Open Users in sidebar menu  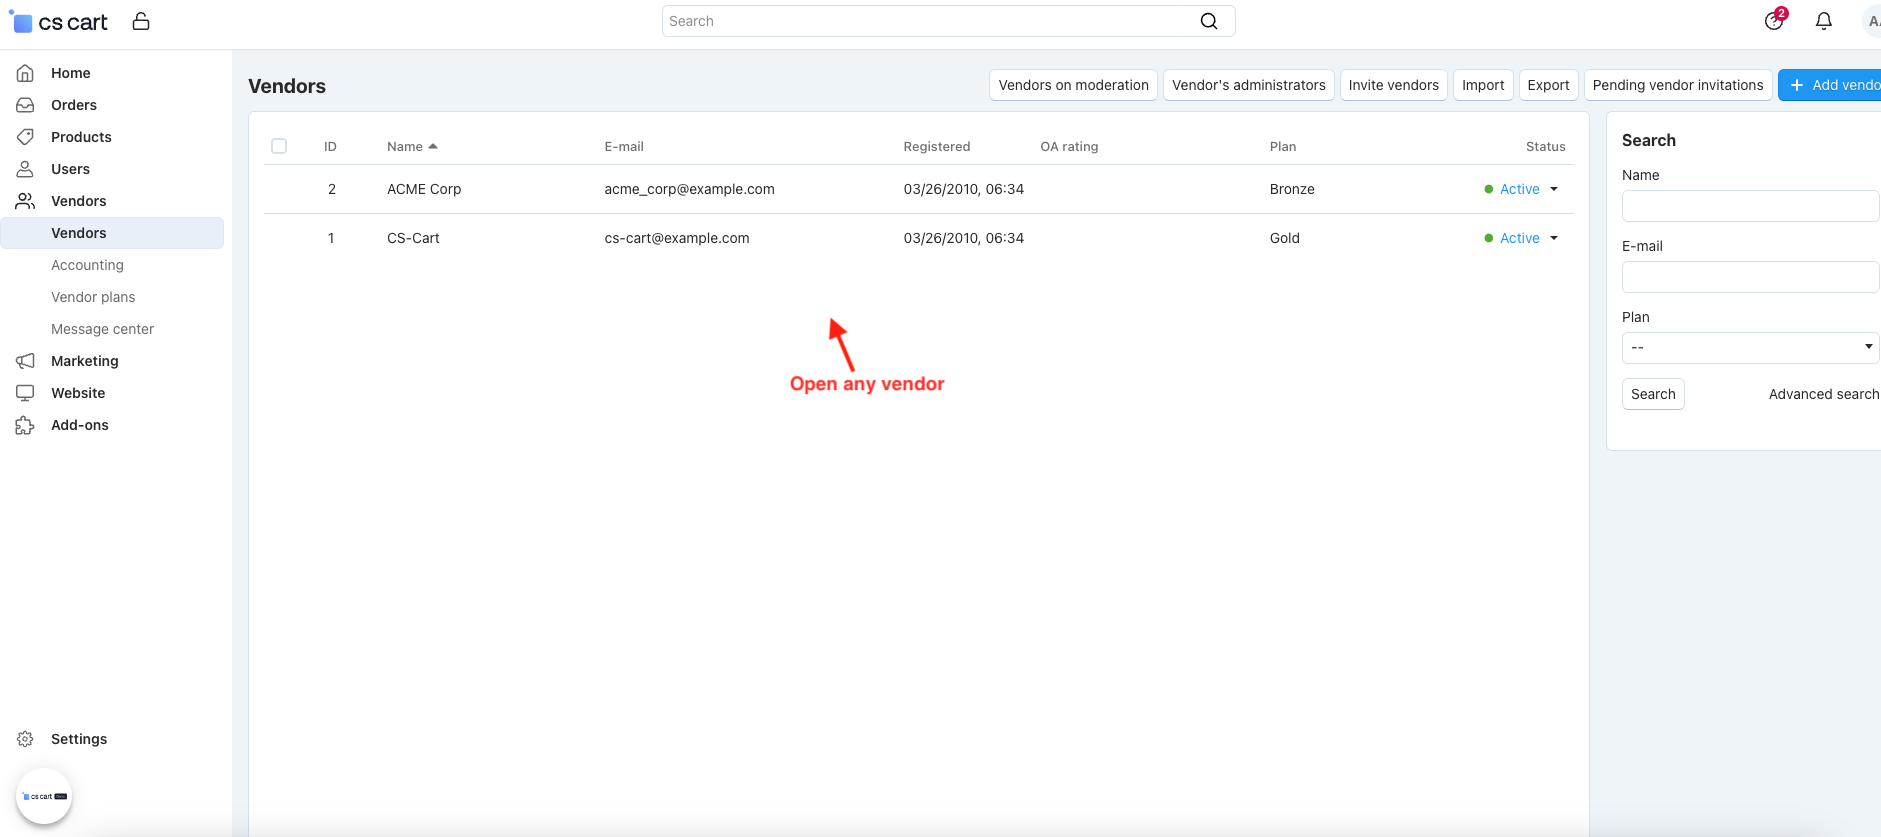70,169
